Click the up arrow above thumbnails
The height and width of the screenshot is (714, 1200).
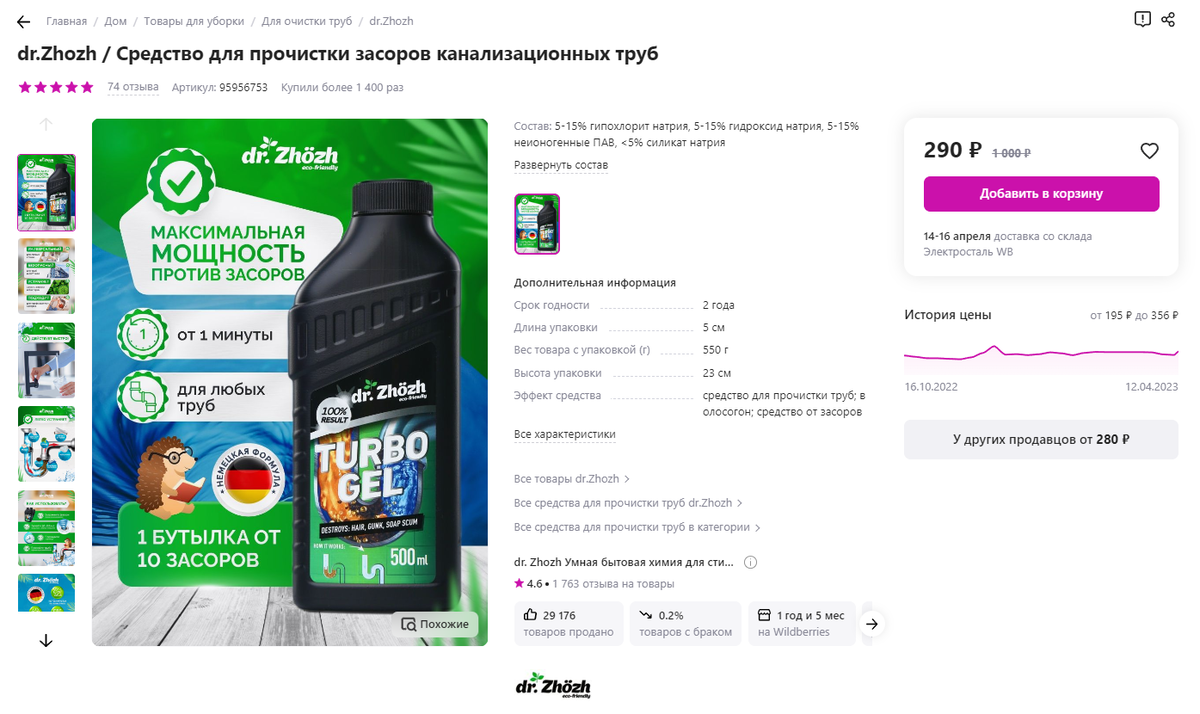click(x=46, y=125)
